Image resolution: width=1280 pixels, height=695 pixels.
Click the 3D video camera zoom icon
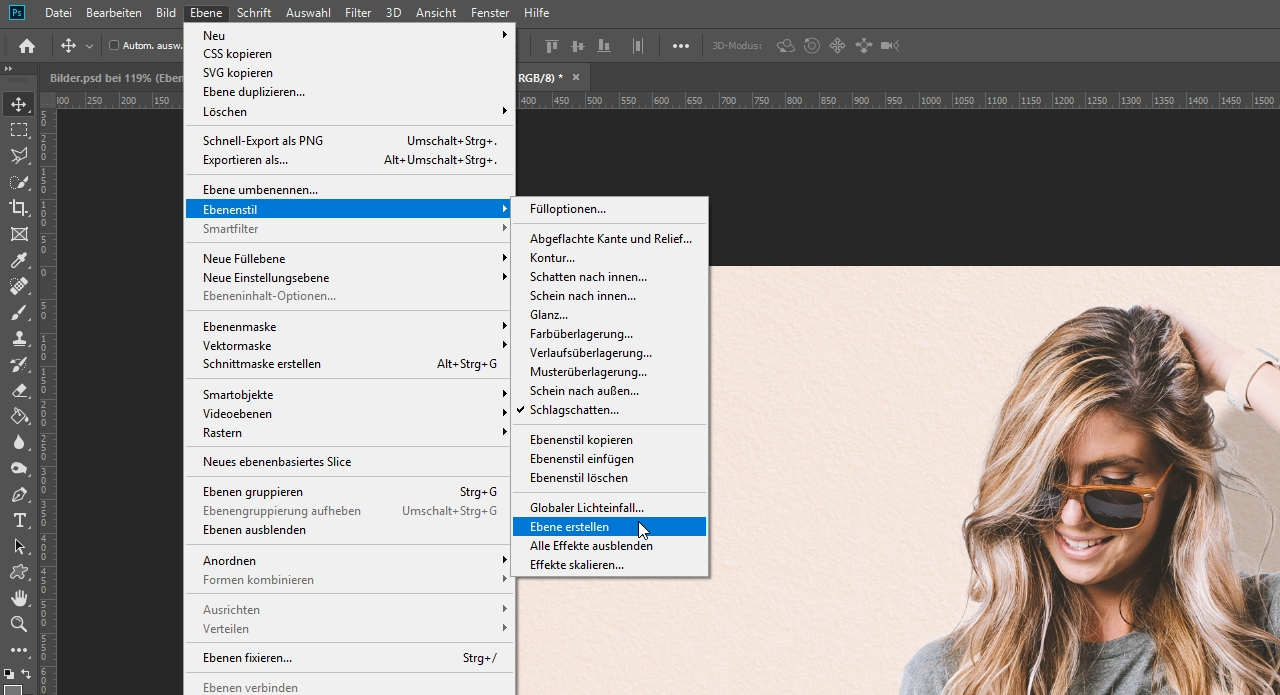890,46
